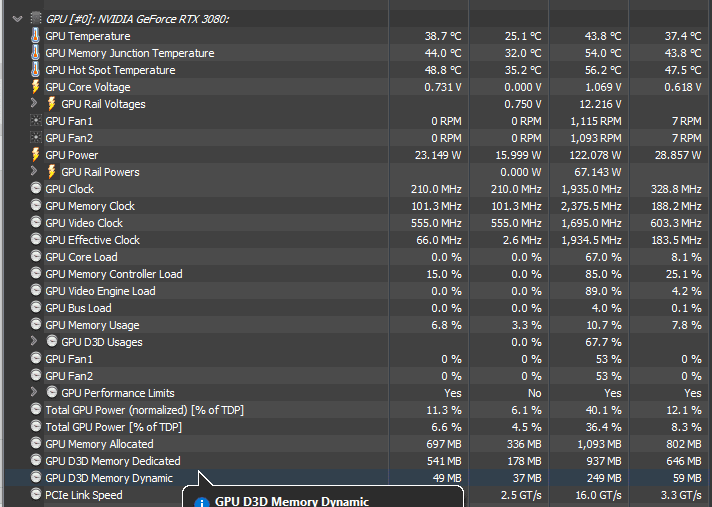This screenshot has width=712, height=507.
Task: Click the 1,115 RPM Fan1 value
Action: pyautogui.click(x=596, y=121)
